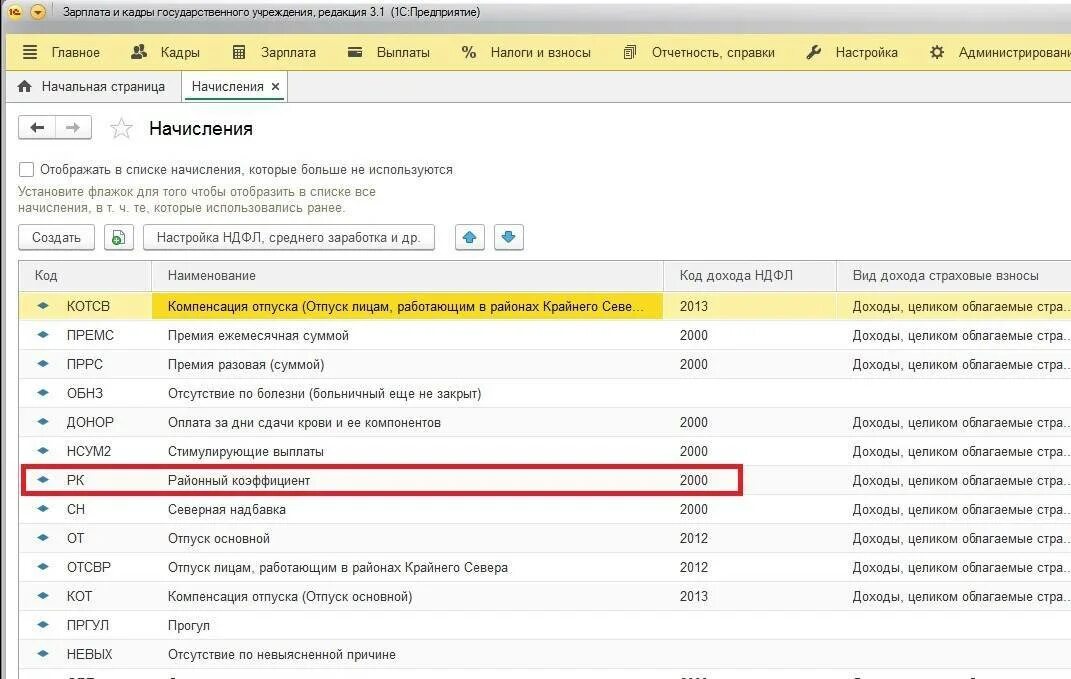Click the Администрирование gear icon
Viewport: 1071px width, 679px height.
click(937, 53)
